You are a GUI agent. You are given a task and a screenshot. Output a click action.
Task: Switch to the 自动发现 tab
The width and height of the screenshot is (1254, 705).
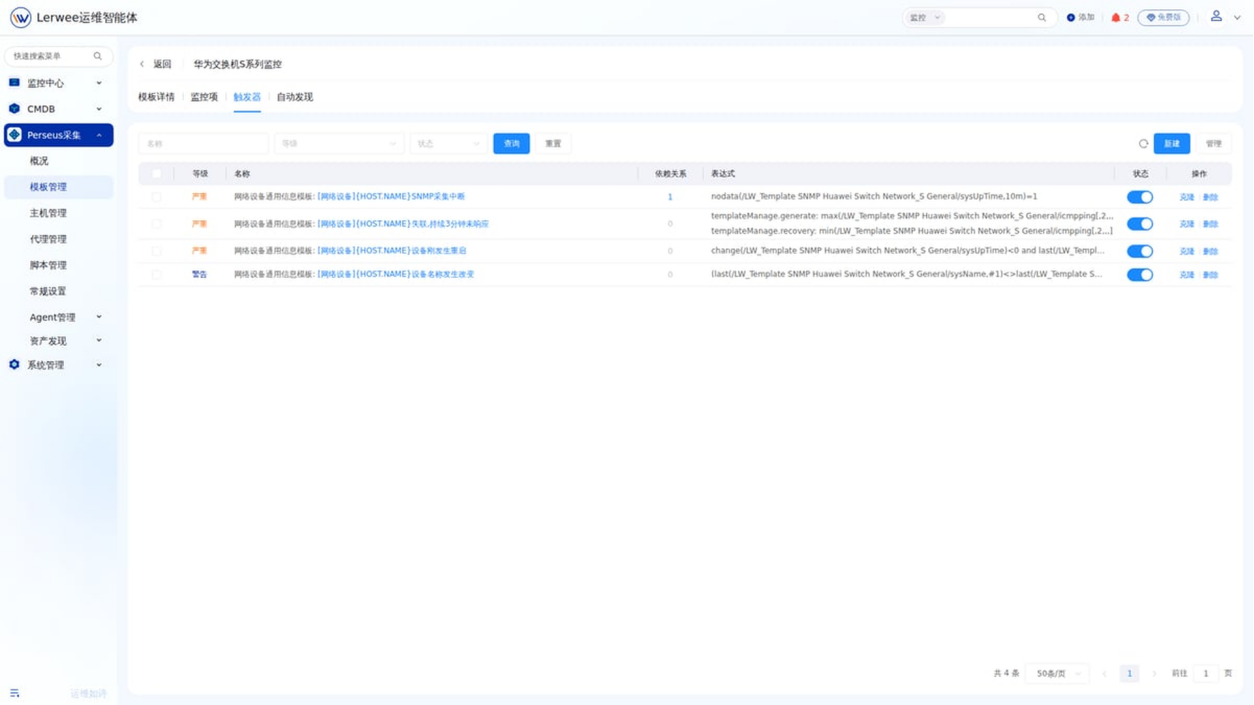click(295, 97)
